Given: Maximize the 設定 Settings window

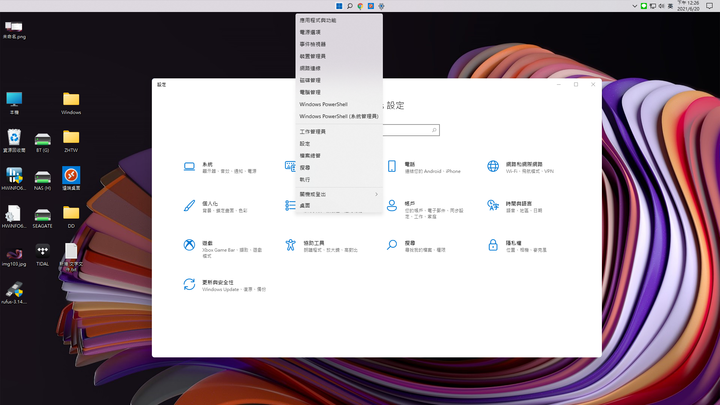Looking at the screenshot, I should coord(576,84).
